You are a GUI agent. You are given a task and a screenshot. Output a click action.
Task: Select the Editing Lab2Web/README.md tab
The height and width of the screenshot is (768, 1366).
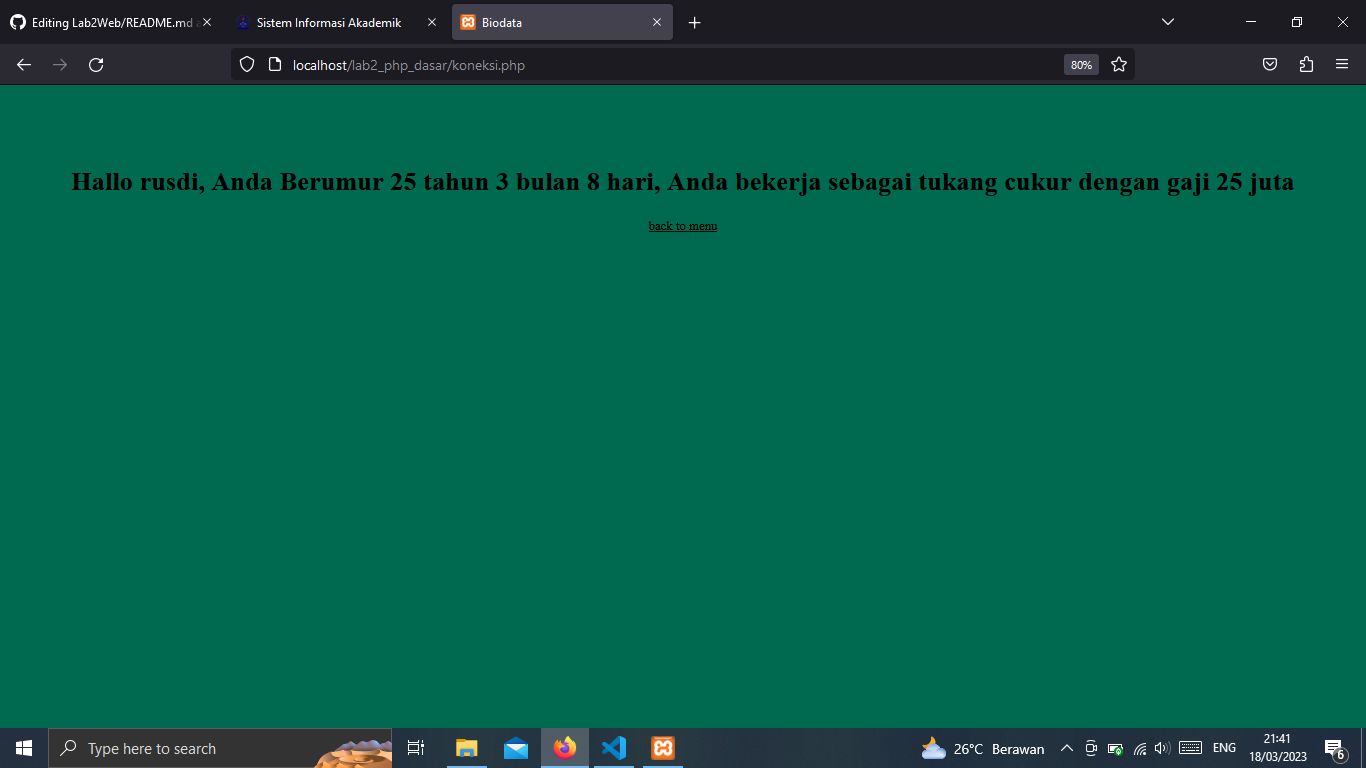110,21
